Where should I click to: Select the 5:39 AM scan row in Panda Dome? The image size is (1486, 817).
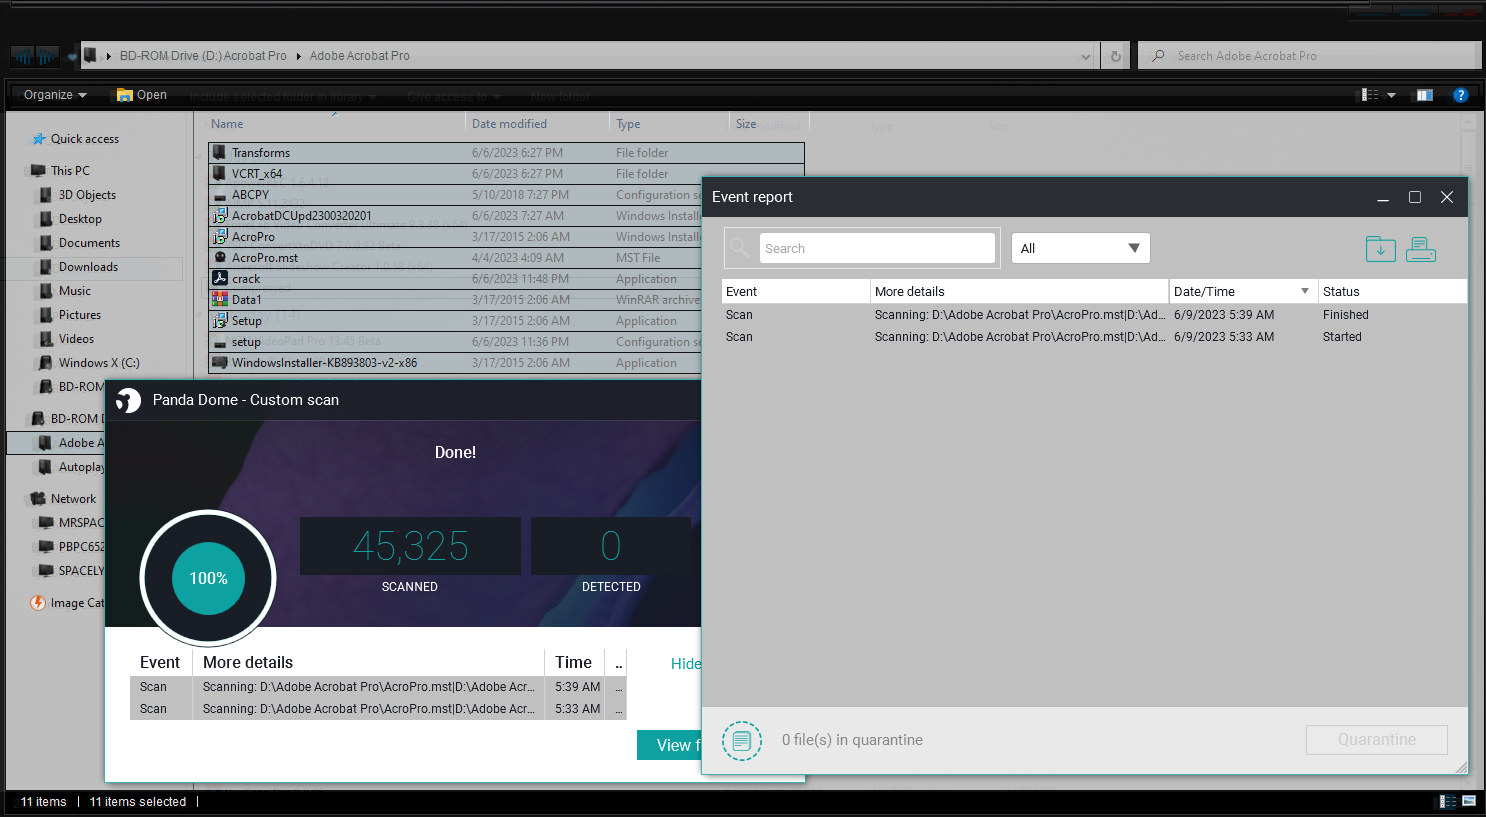click(x=378, y=687)
